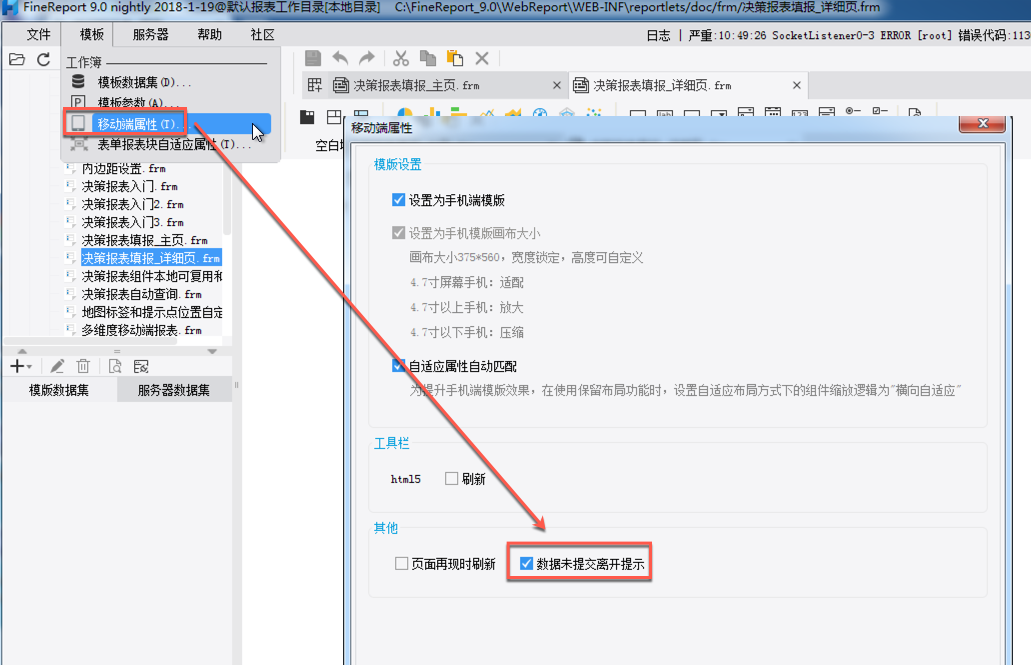This screenshot has height=665, width=1031.
Task: Open the 文件 menu
Action: [38, 35]
